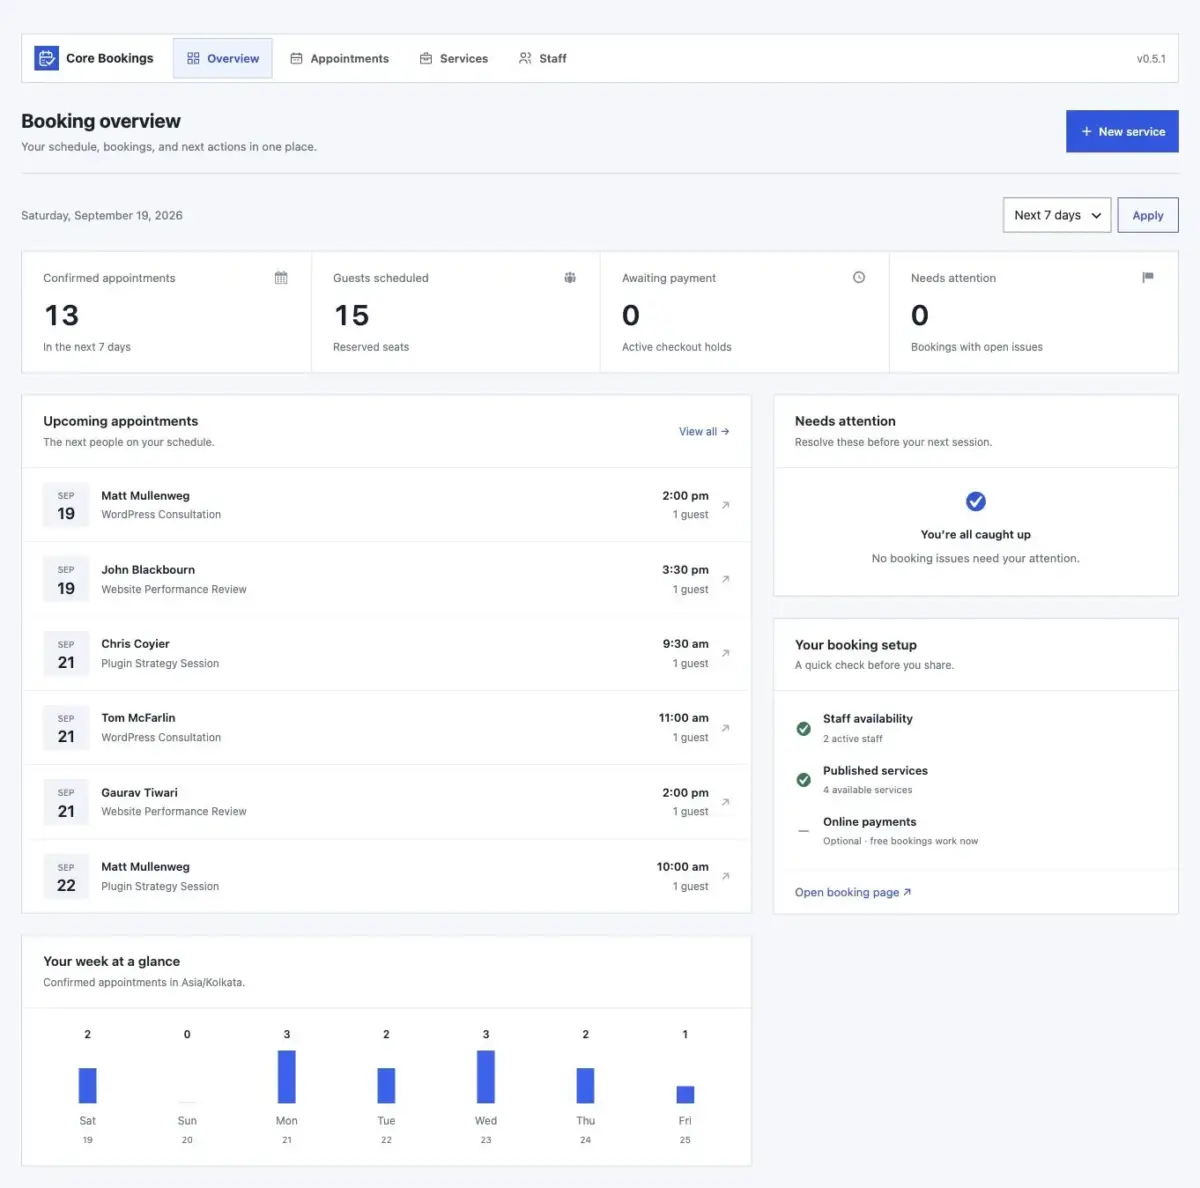1200x1188 pixels.
Task: Open Matt Mullenweg 10:00 am appointment arrow
Action: 726,876
